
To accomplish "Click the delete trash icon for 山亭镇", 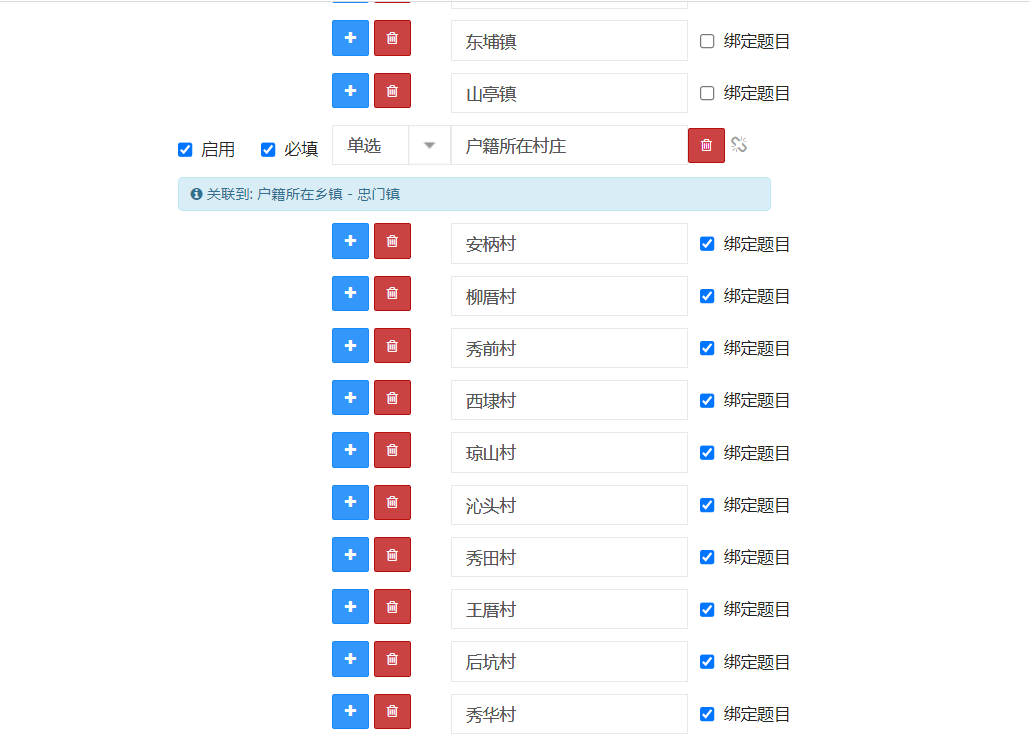I will point(391,90).
